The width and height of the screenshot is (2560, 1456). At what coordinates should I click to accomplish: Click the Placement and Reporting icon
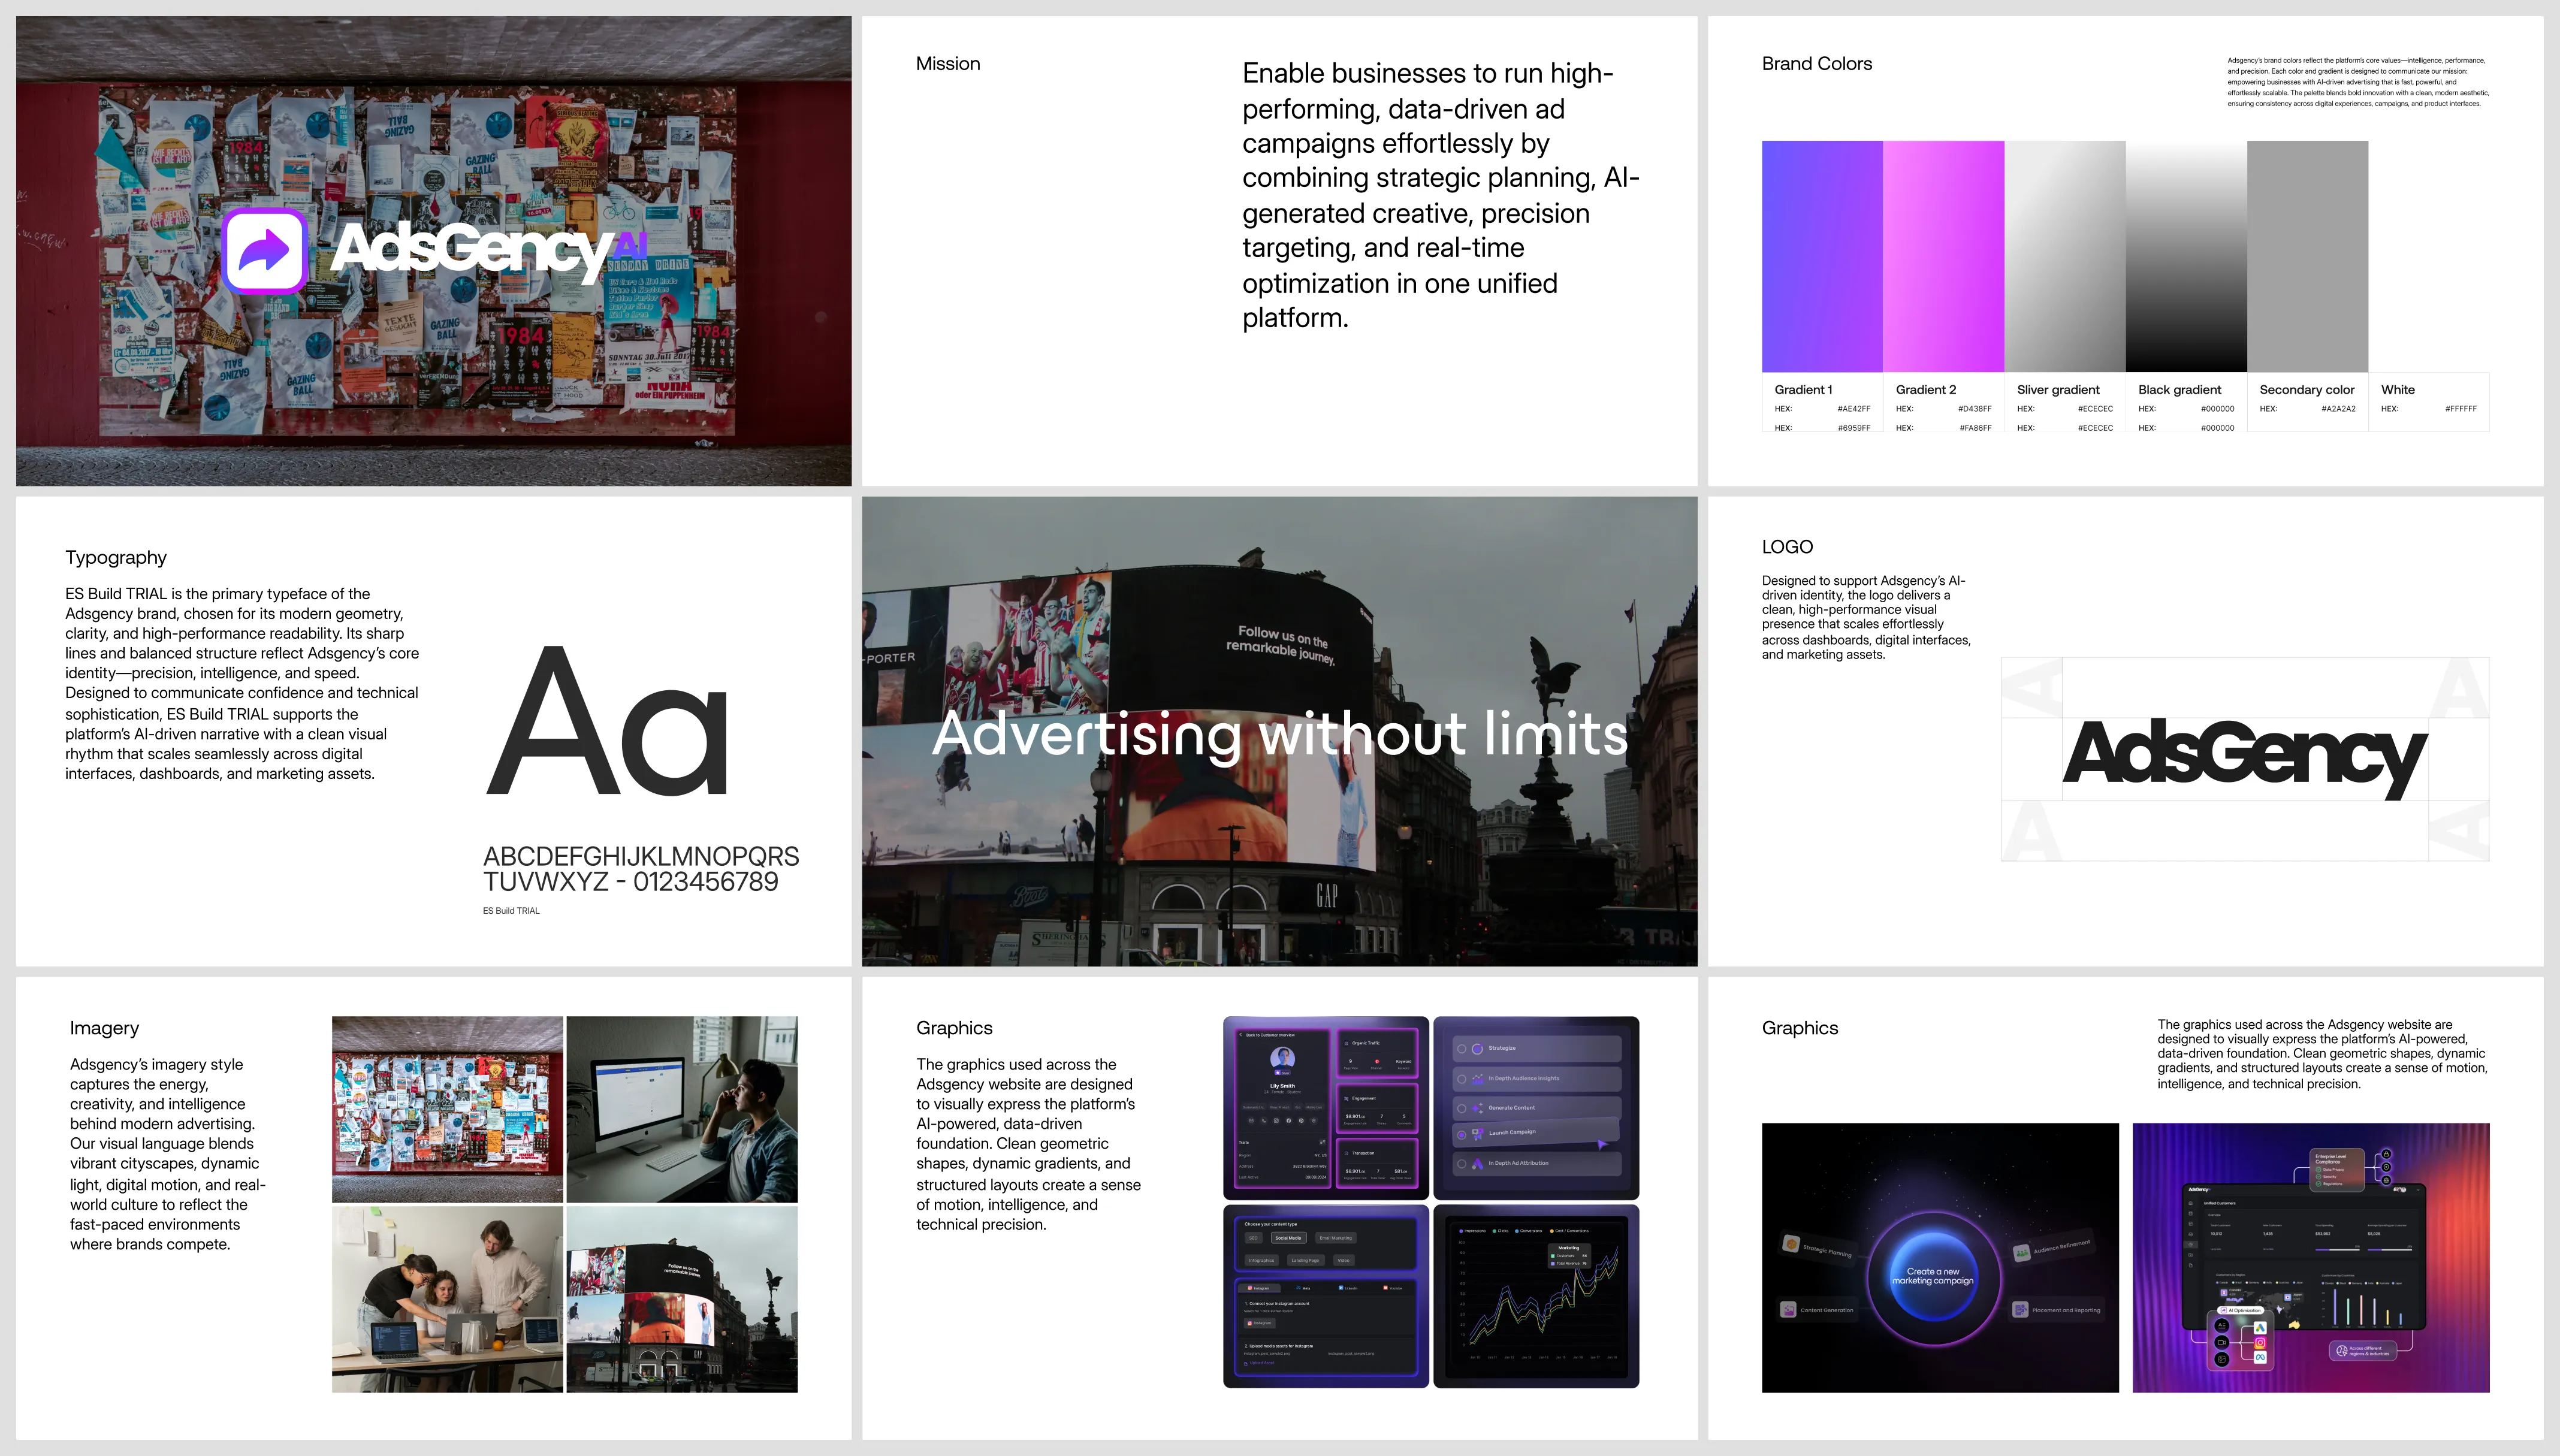[x=2021, y=1310]
